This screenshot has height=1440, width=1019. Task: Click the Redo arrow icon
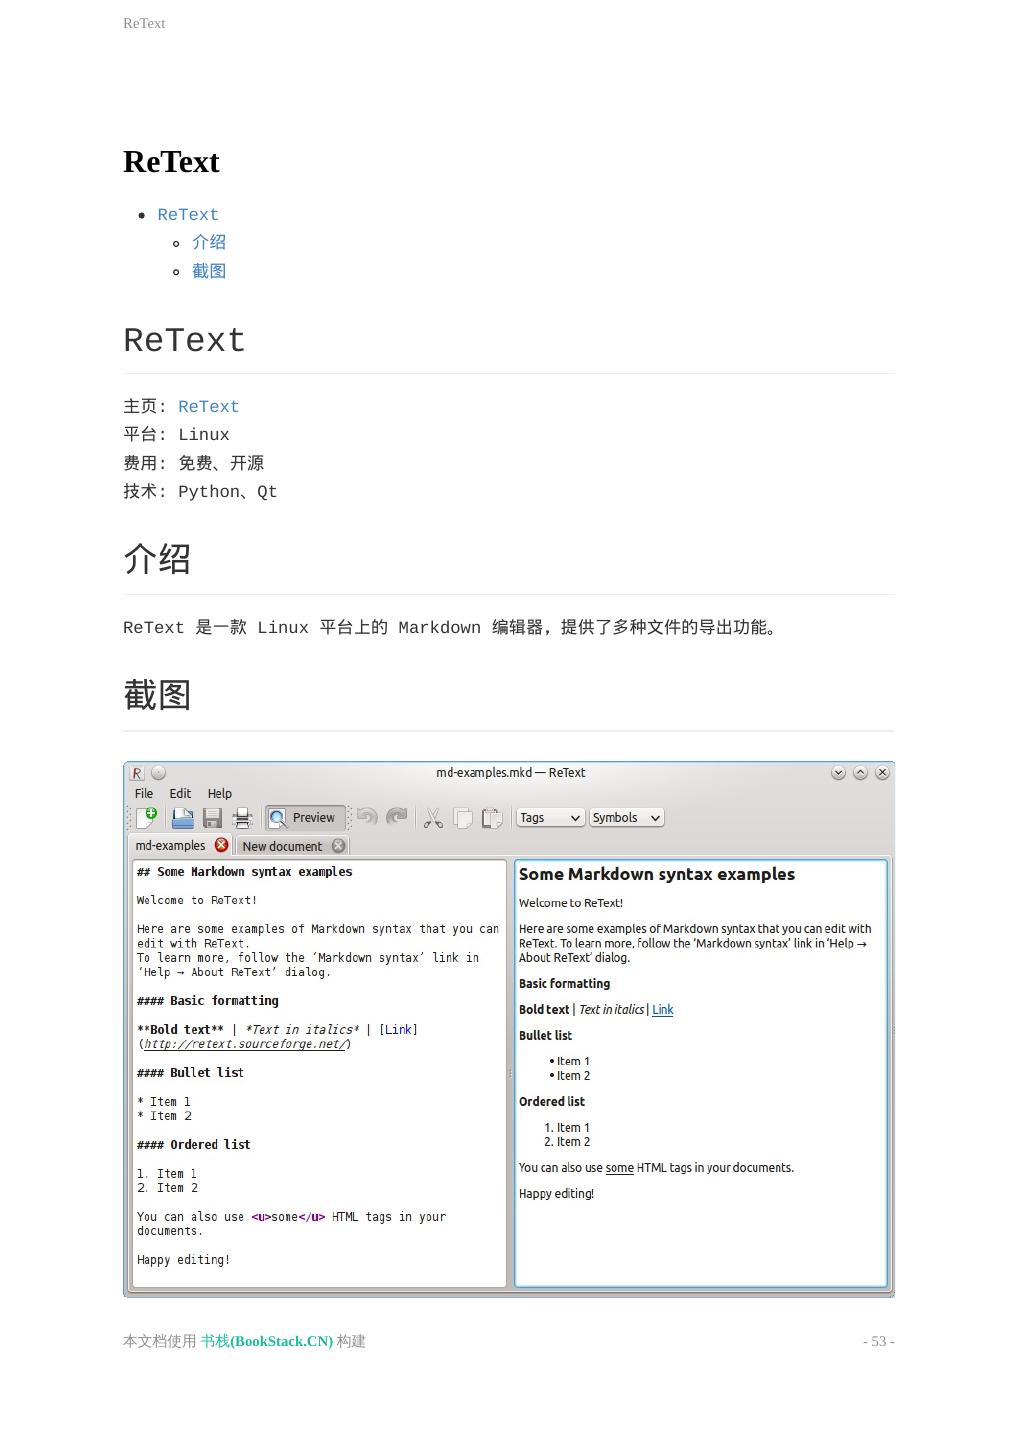(397, 817)
